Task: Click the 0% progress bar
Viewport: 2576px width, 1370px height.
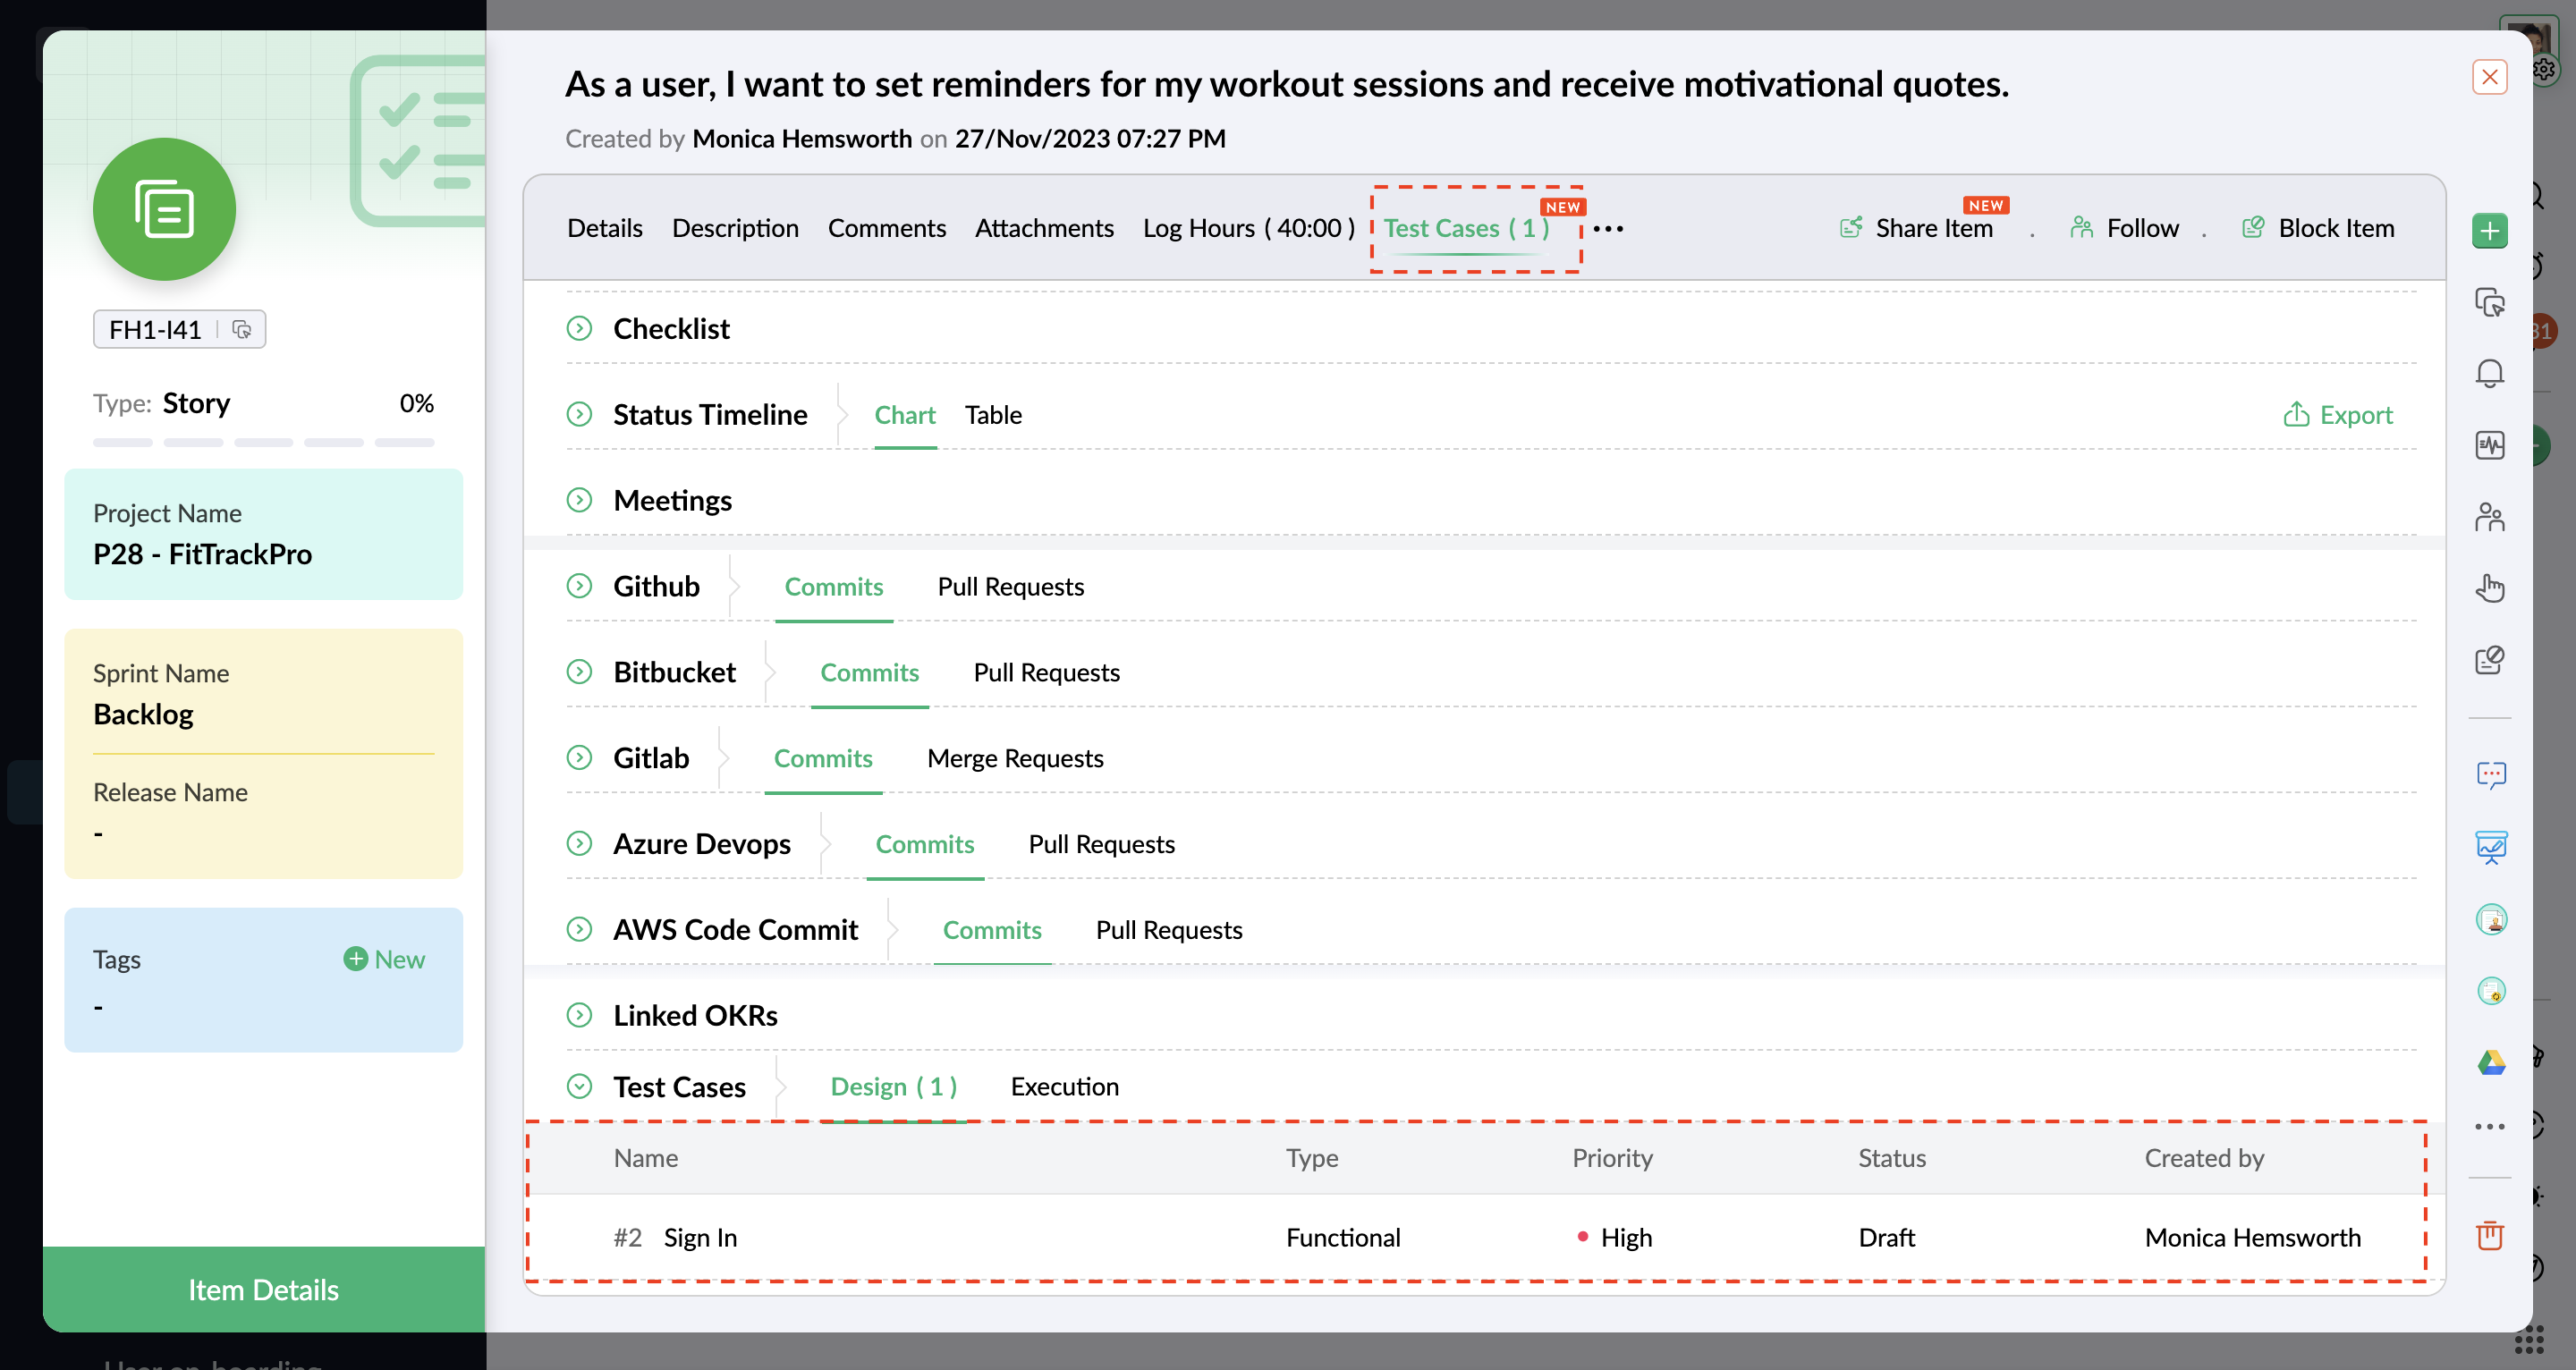Action: 263,442
